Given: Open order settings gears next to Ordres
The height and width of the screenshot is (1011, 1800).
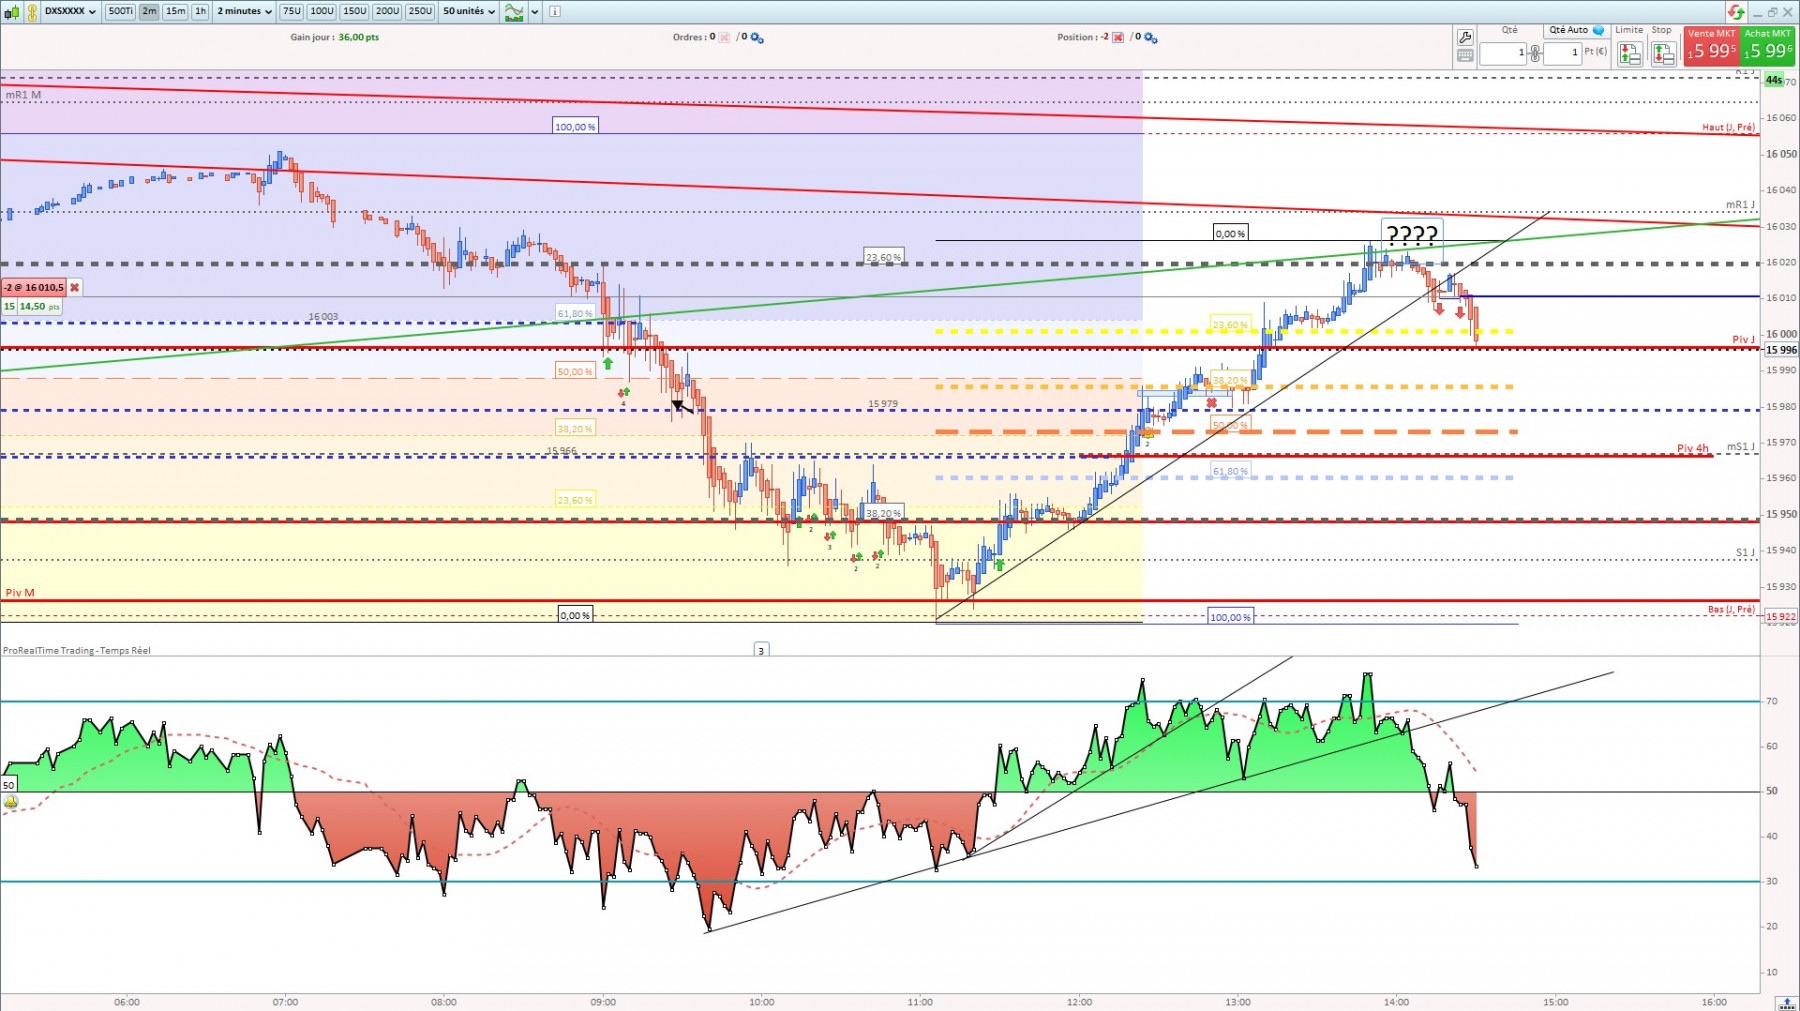Looking at the screenshot, I should (x=757, y=38).
